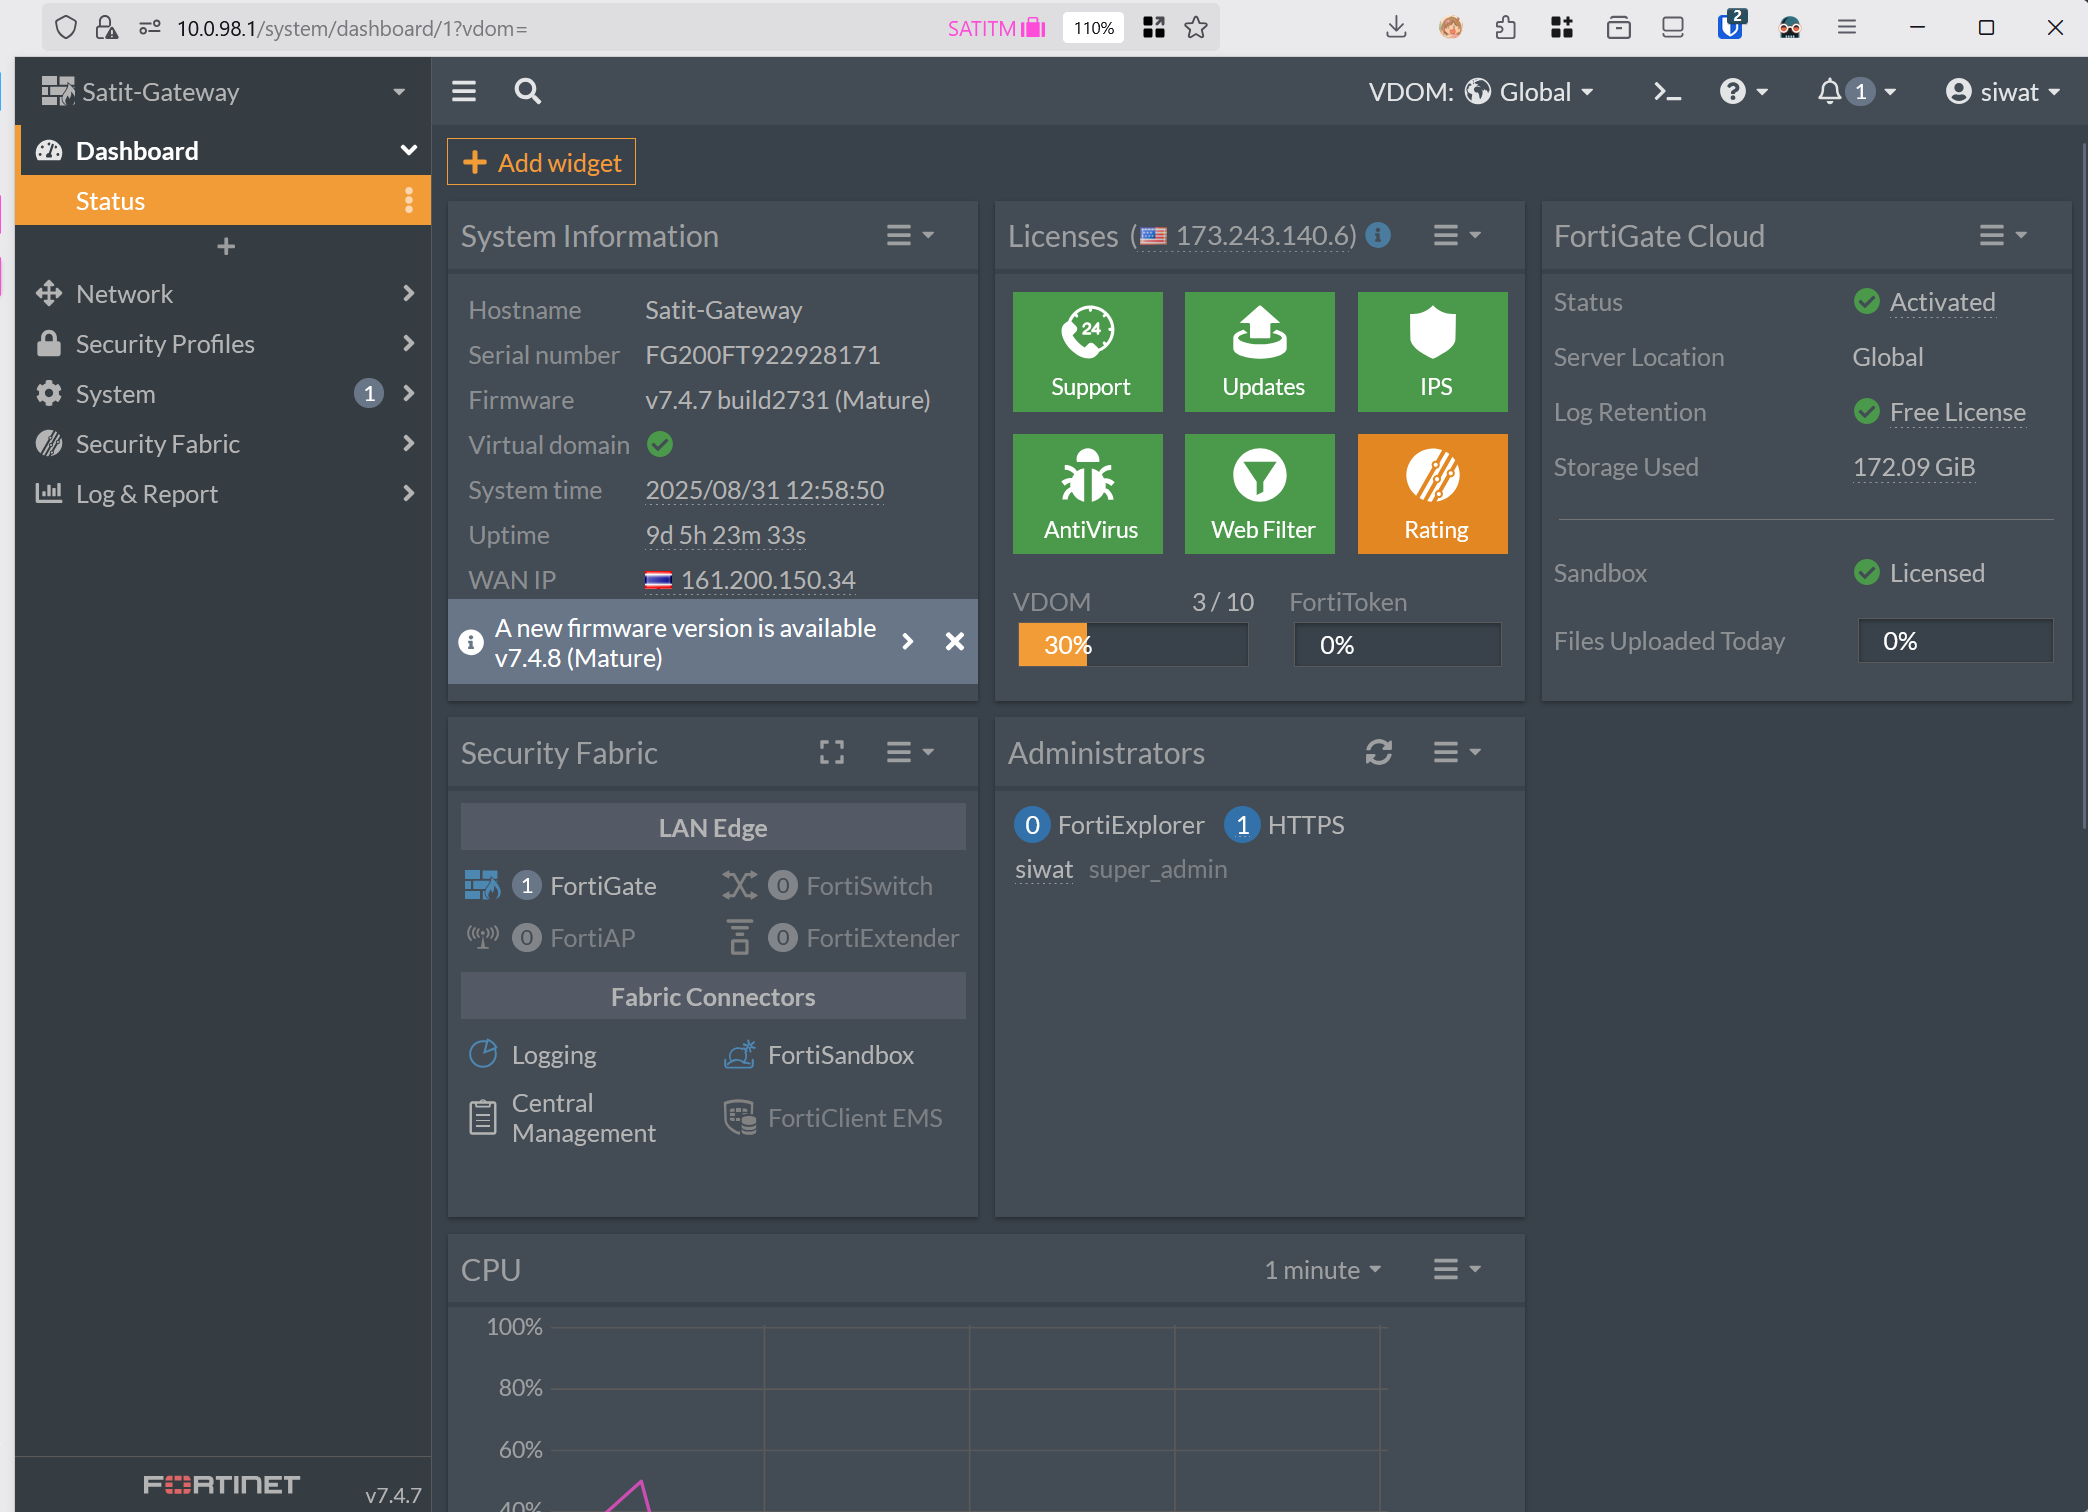The height and width of the screenshot is (1512, 2088).
Task: Expand the Security Fabric sidebar menu
Action: [223, 444]
